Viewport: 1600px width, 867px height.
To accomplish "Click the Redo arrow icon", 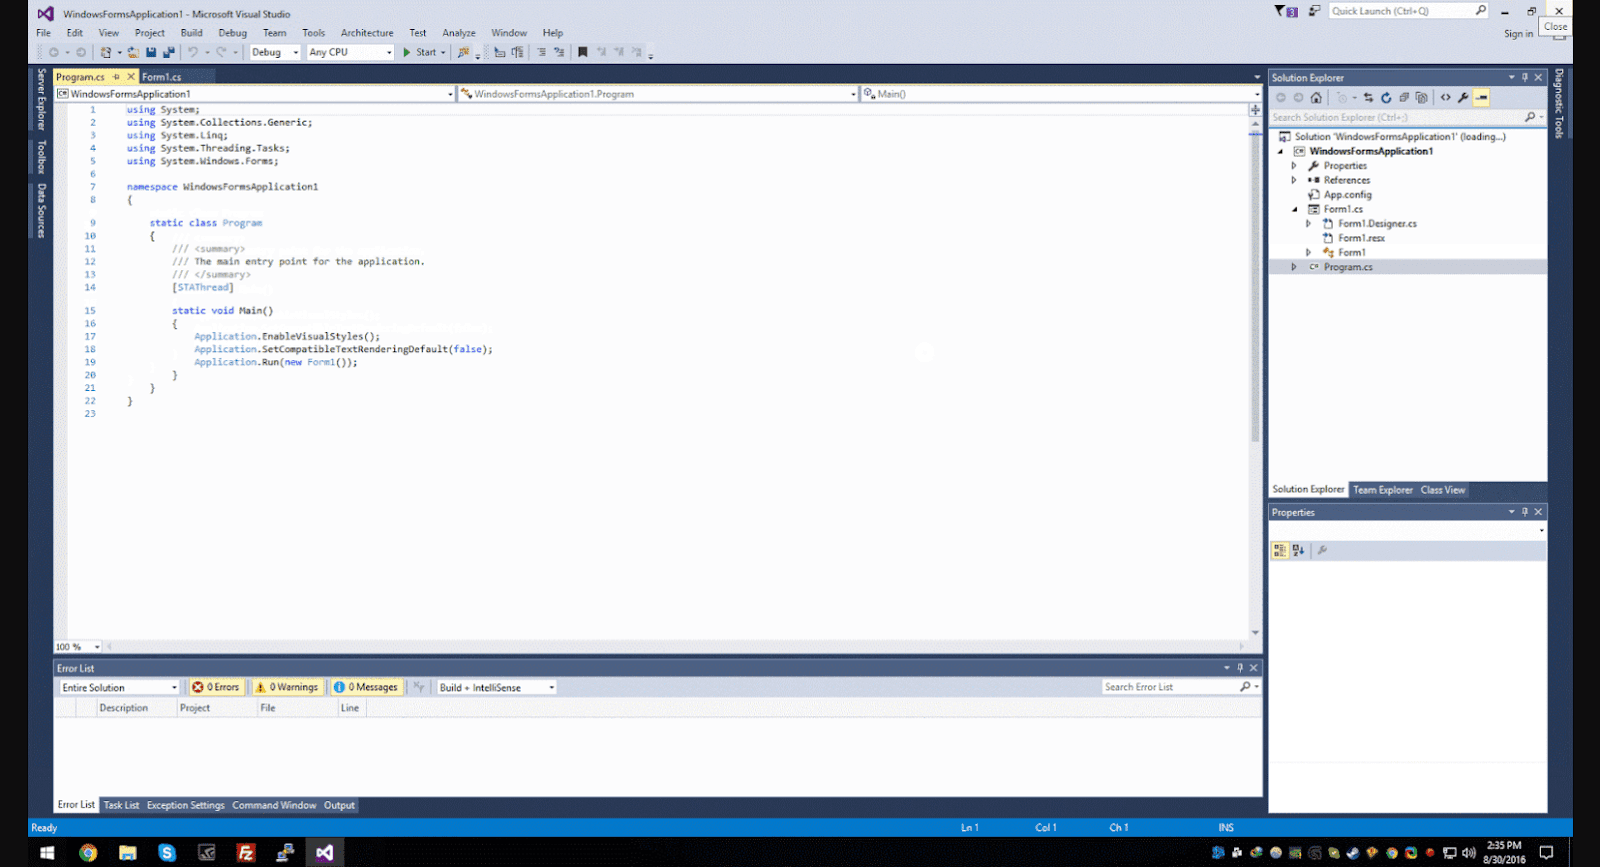I will [x=221, y=52].
